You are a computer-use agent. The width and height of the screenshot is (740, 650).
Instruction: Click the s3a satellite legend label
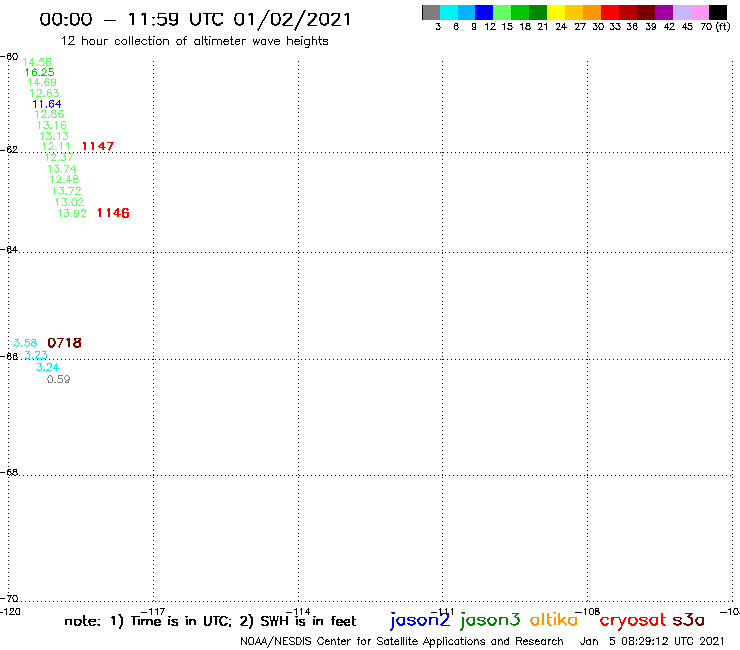point(688,620)
